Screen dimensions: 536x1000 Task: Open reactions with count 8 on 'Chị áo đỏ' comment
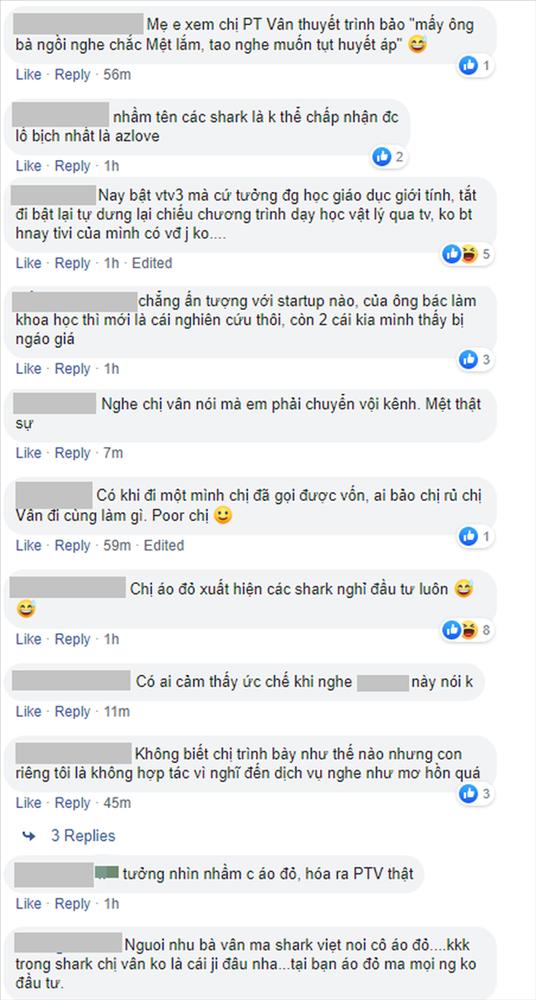pyautogui.click(x=466, y=630)
